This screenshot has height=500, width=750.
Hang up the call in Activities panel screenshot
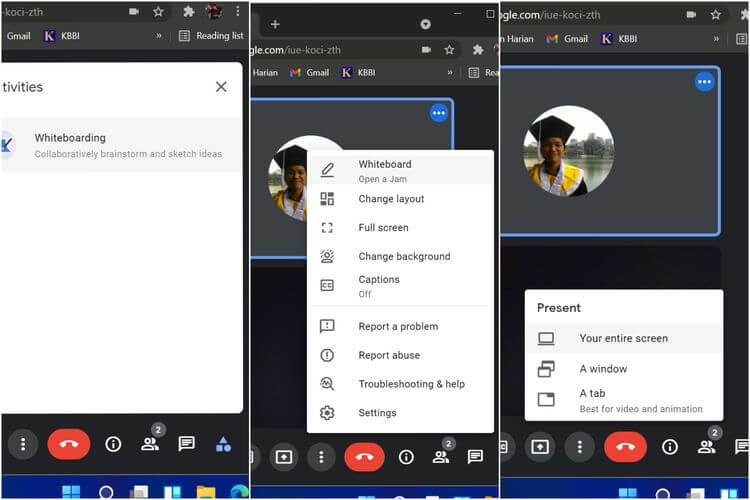tap(69, 444)
